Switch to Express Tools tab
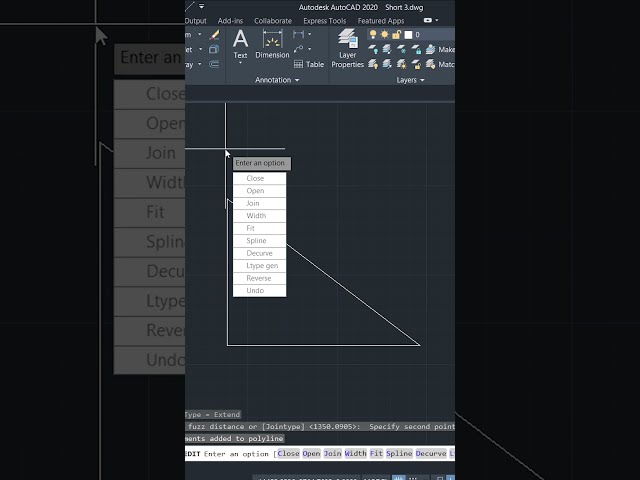Image resolution: width=640 pixels, height=480 pixels. point(324,21)
